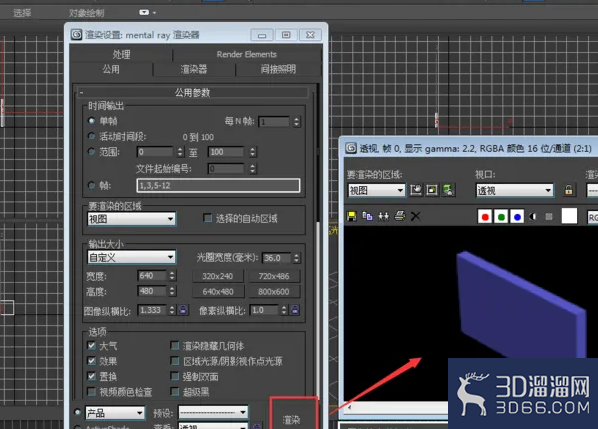Enable 区域光源/阴影视作点光源 checkbox
Screen dimensions: 598x429
point(175,361)
